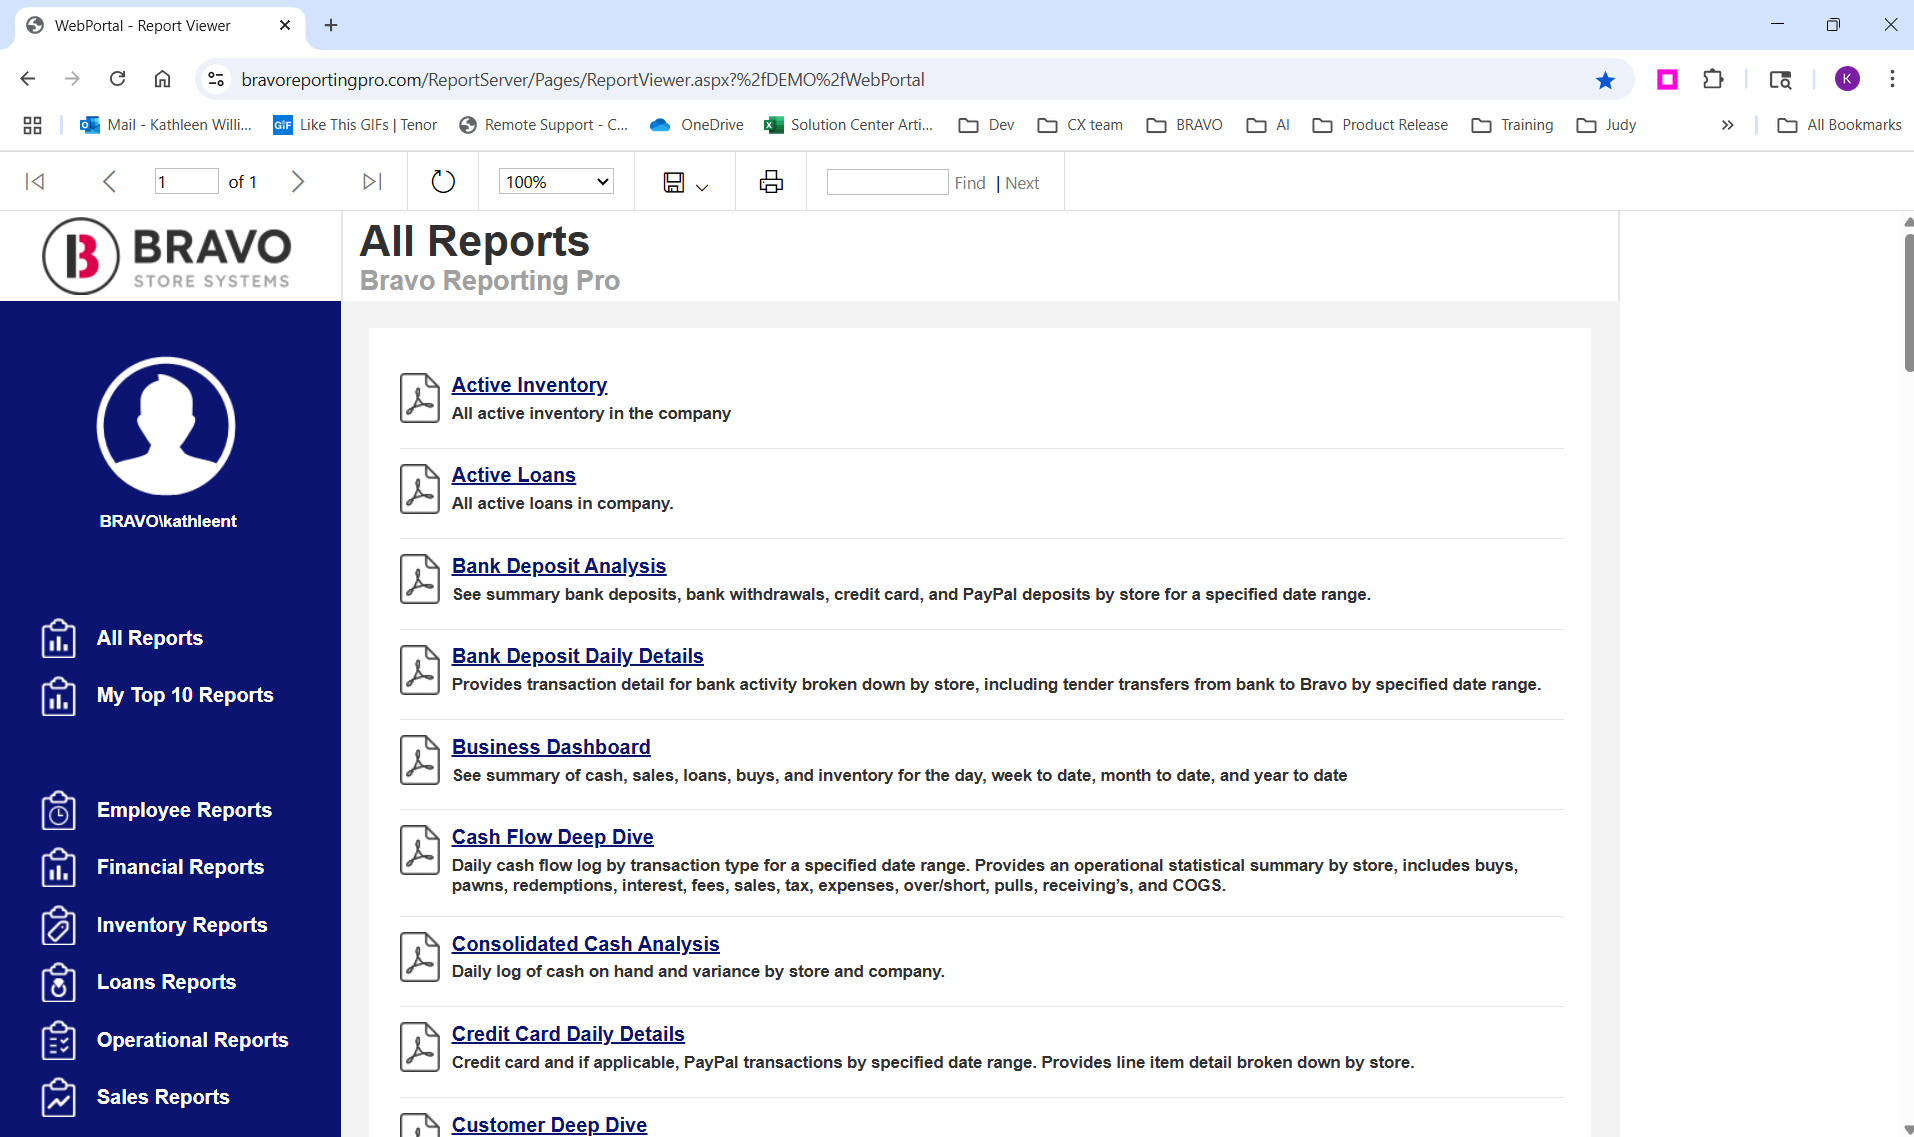Click the Find text input field
Image resolution: width=1914 pixels, height=1137 pixels.
pyautogui.click(x=887, y=182)
